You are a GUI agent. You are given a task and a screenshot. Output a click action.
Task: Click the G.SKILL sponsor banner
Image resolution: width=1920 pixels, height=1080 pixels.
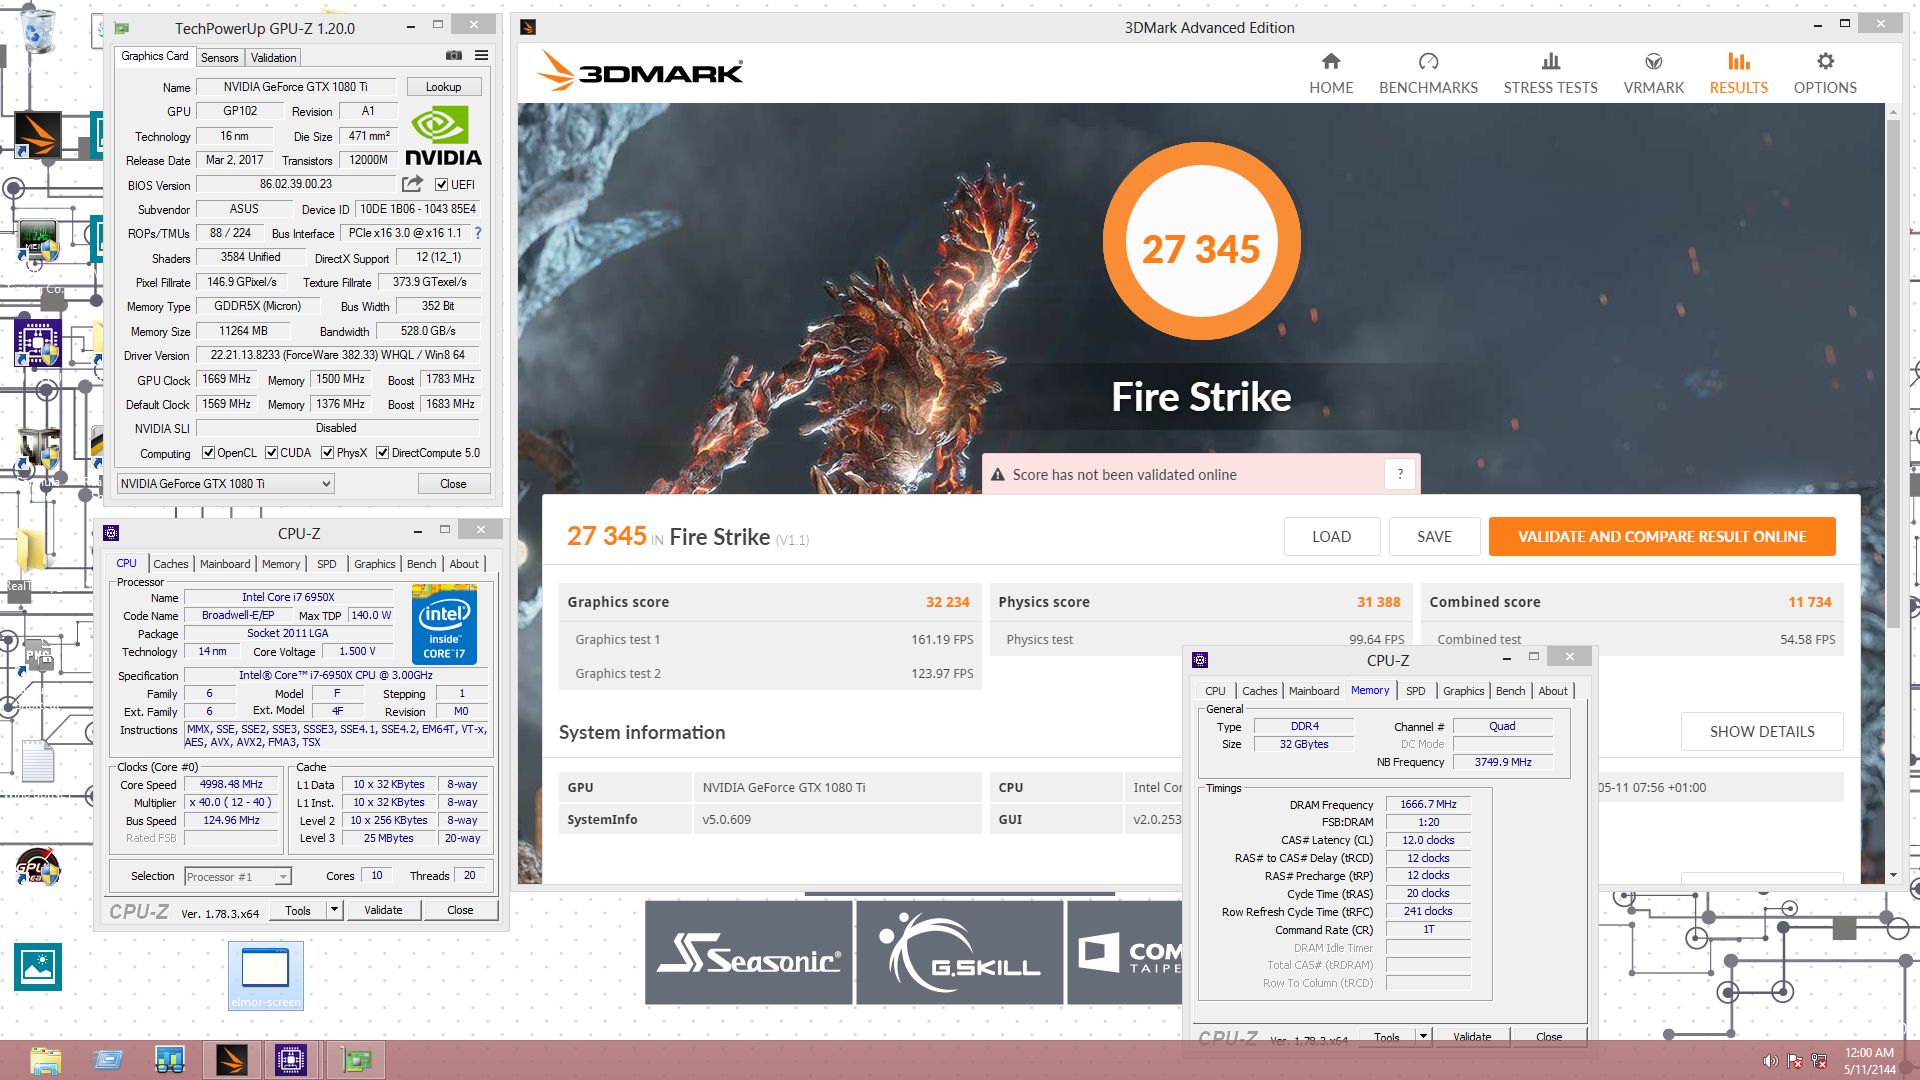tap(959, 952)
